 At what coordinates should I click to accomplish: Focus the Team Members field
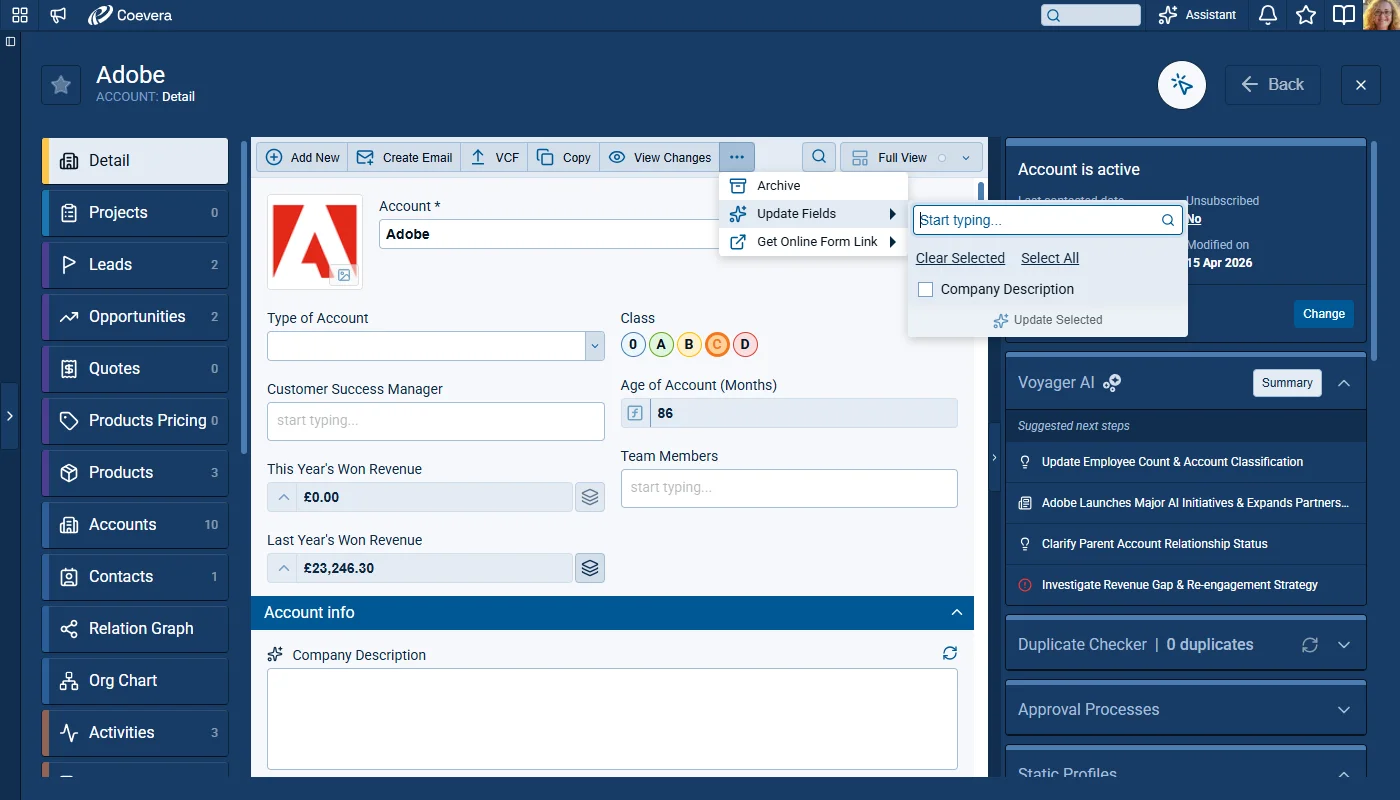coord(789,488)
